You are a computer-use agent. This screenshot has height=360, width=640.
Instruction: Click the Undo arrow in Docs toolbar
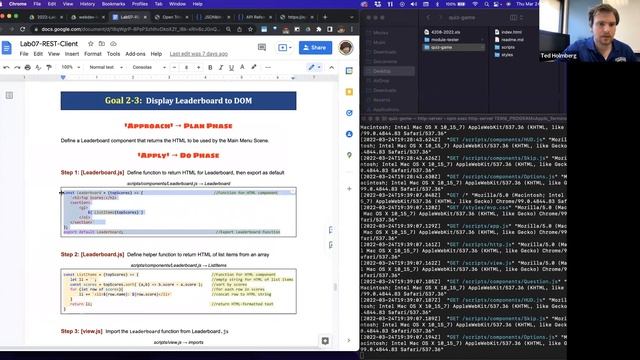pyautogui.click(x=7, y=67)
